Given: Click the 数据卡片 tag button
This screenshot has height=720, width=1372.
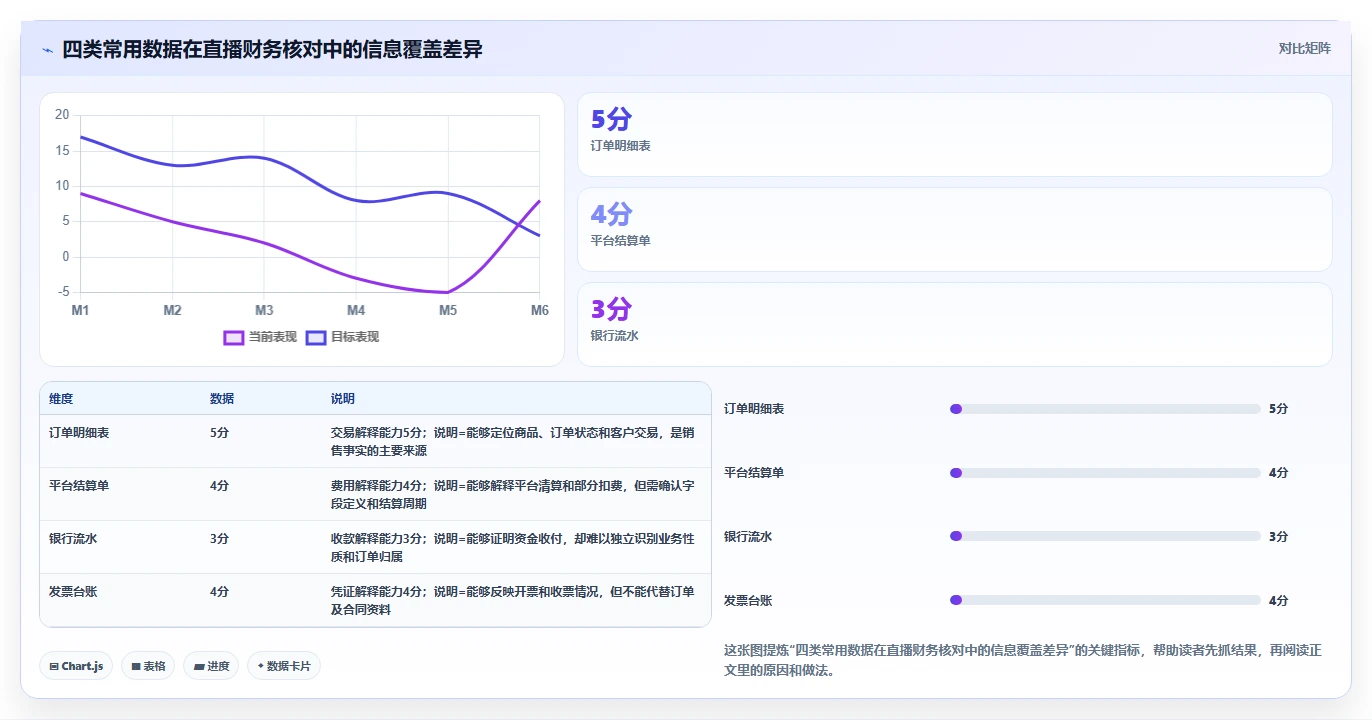Looking at the screenshot, I should (284, 666).
